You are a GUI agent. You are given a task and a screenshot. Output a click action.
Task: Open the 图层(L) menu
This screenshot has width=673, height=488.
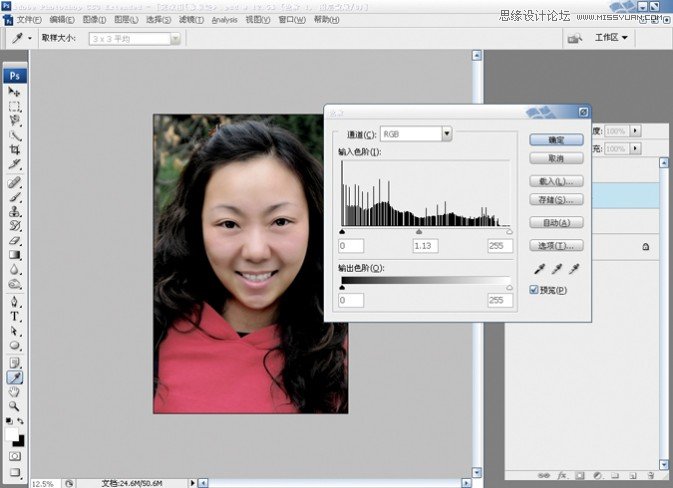[126, 20]
